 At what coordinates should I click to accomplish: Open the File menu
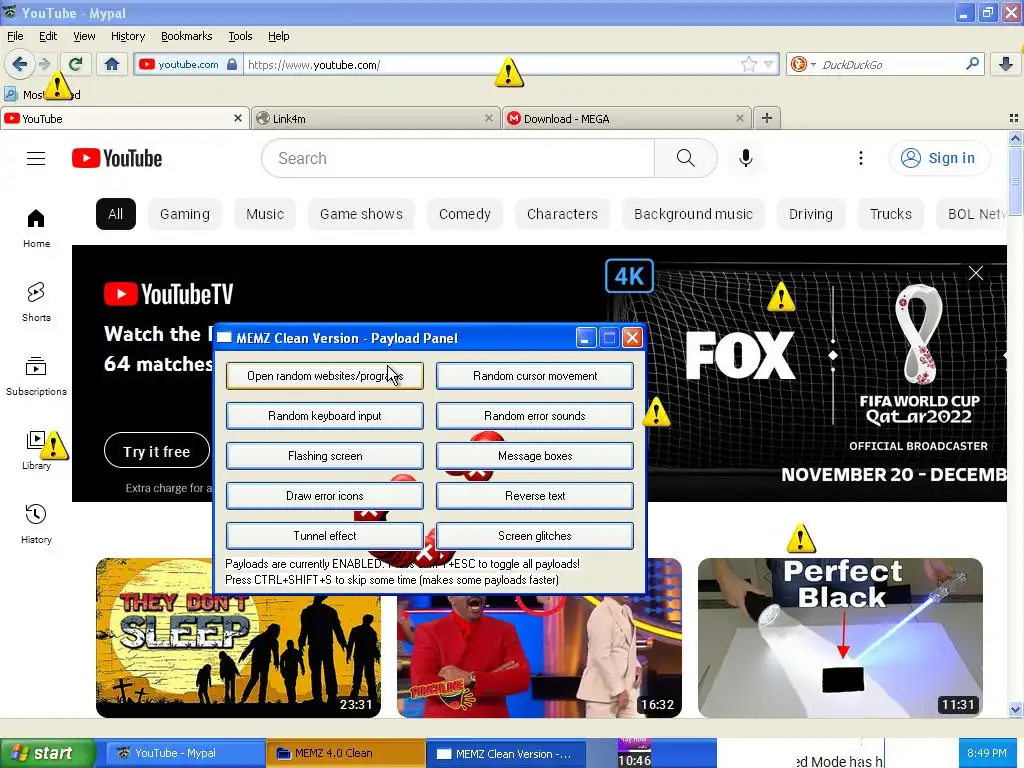[x=15, y=36]
